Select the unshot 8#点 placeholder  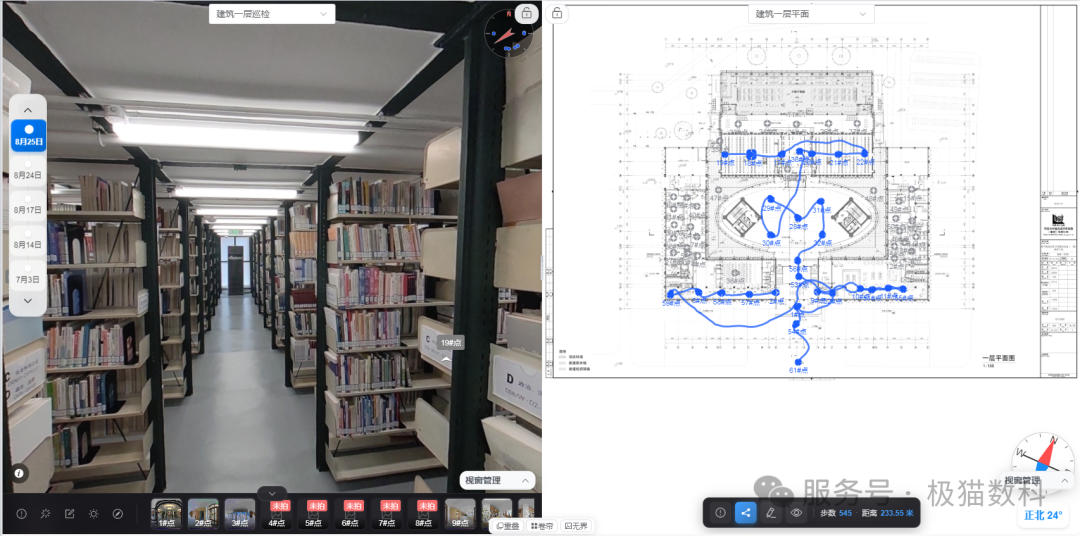426,514
